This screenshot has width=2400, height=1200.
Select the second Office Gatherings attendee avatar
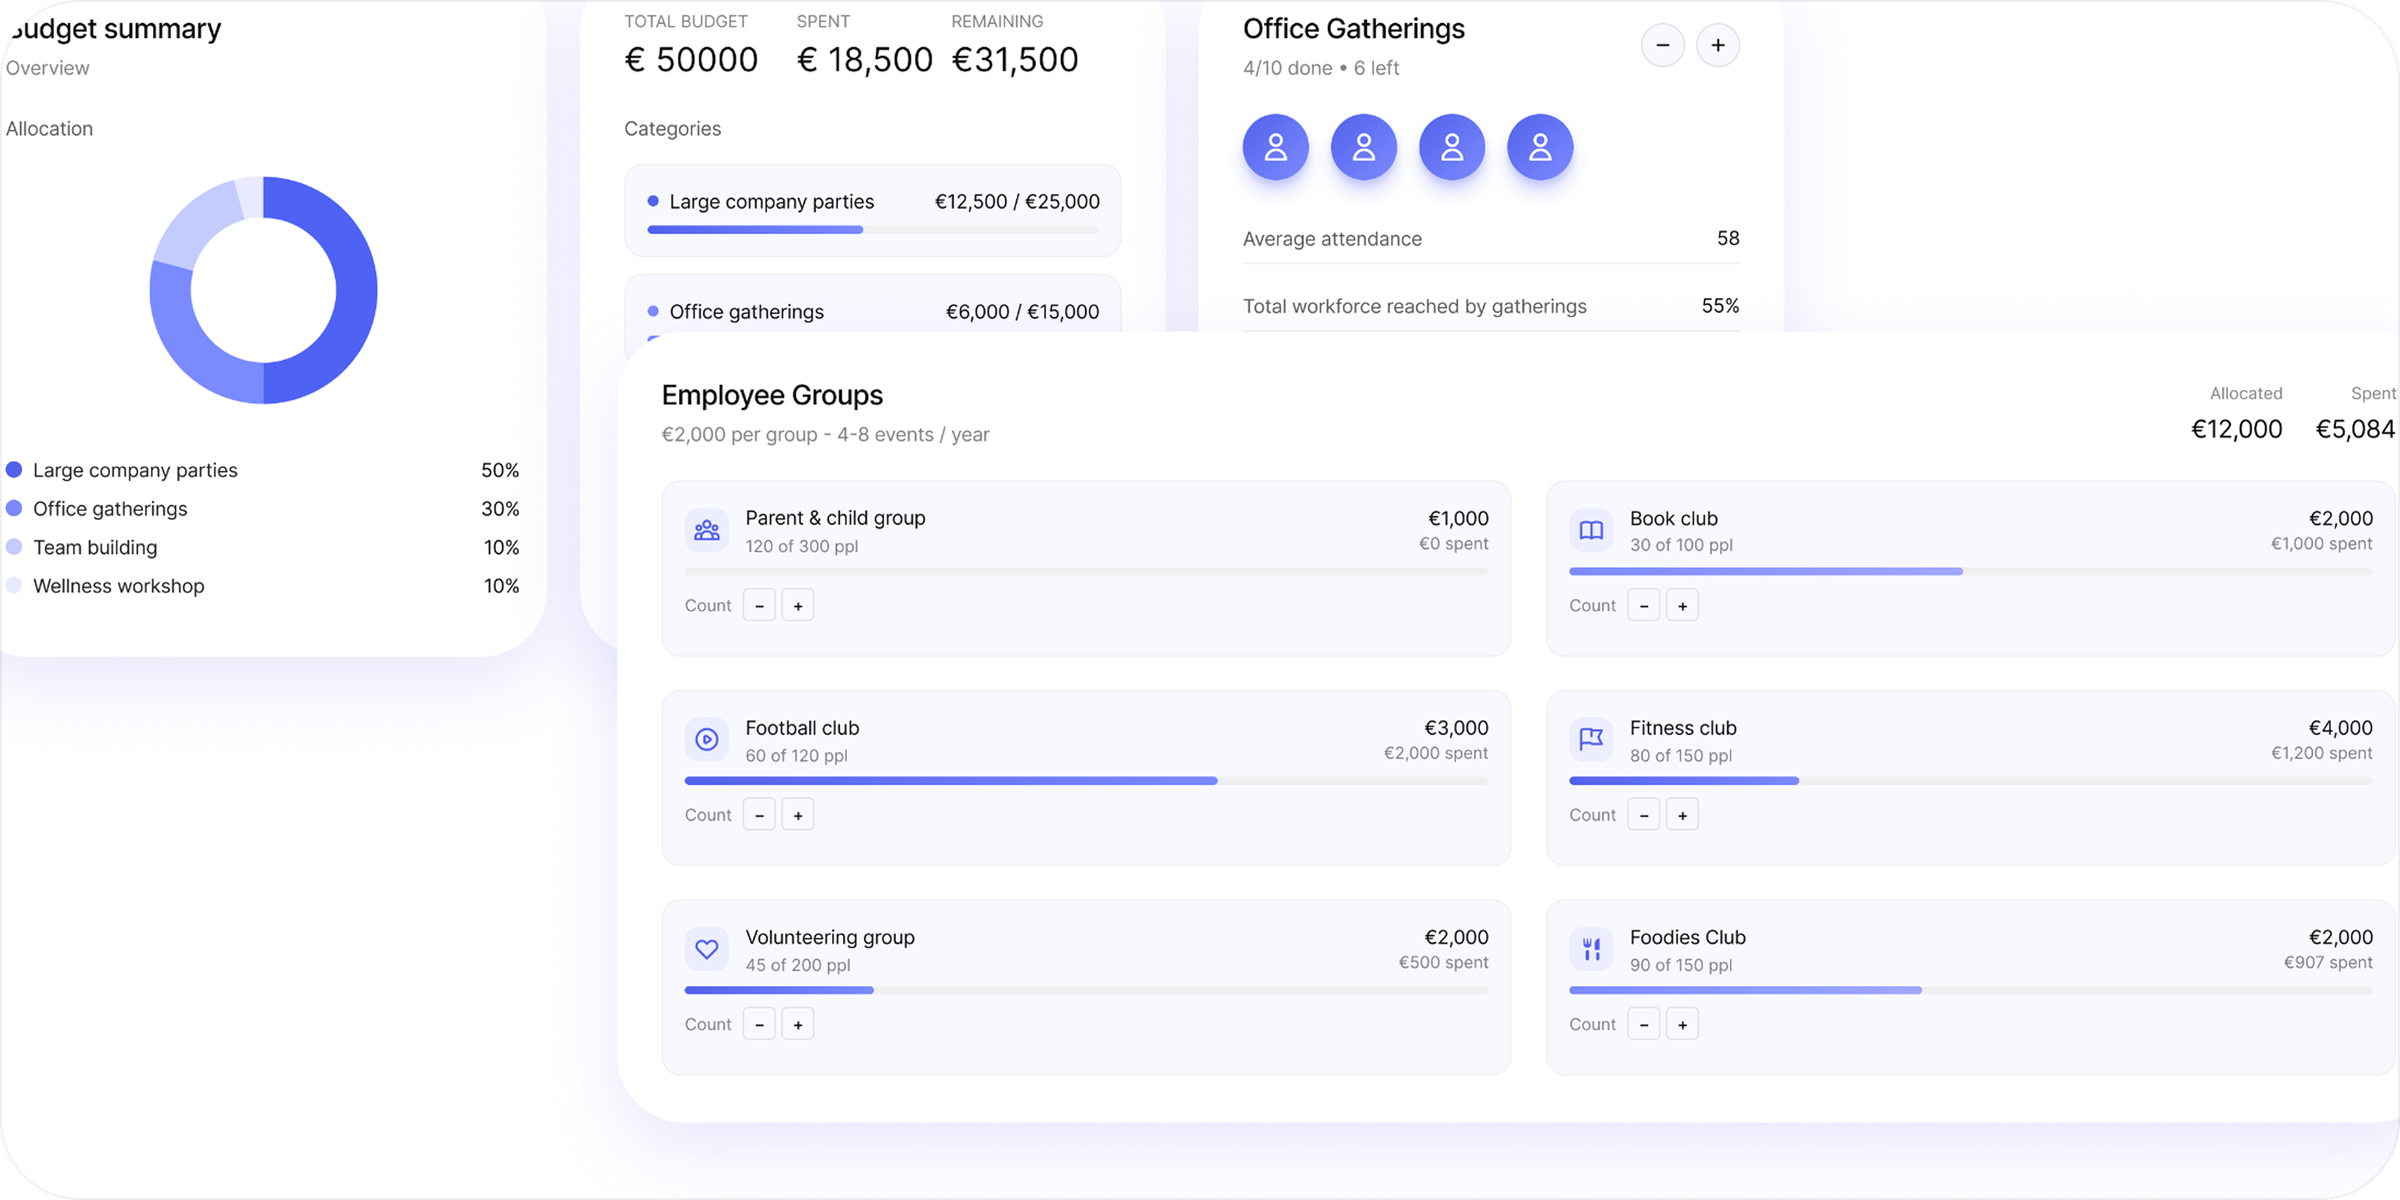[x=1364, y=147]
